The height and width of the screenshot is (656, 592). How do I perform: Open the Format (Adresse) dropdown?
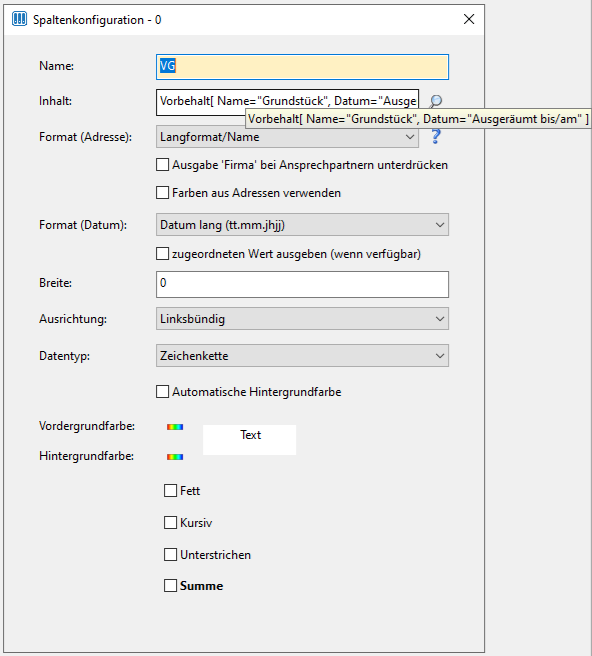coord(287,137)
